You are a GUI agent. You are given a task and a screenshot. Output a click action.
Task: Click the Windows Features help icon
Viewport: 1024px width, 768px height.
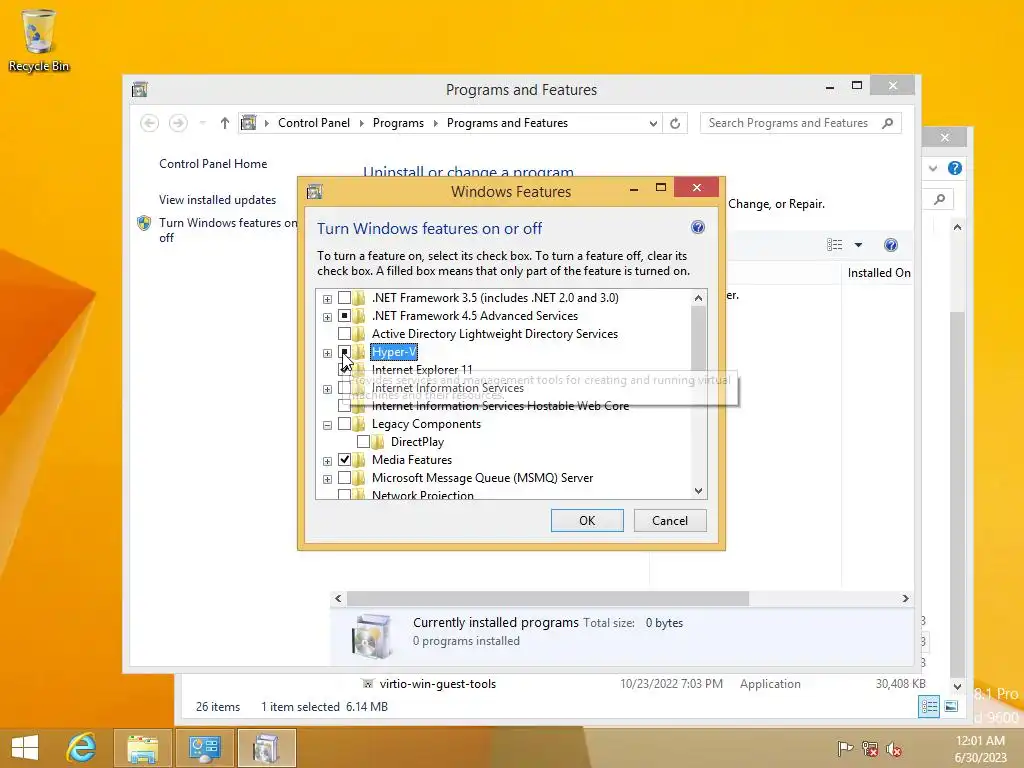pyautogui.click(x=697, y=227)
